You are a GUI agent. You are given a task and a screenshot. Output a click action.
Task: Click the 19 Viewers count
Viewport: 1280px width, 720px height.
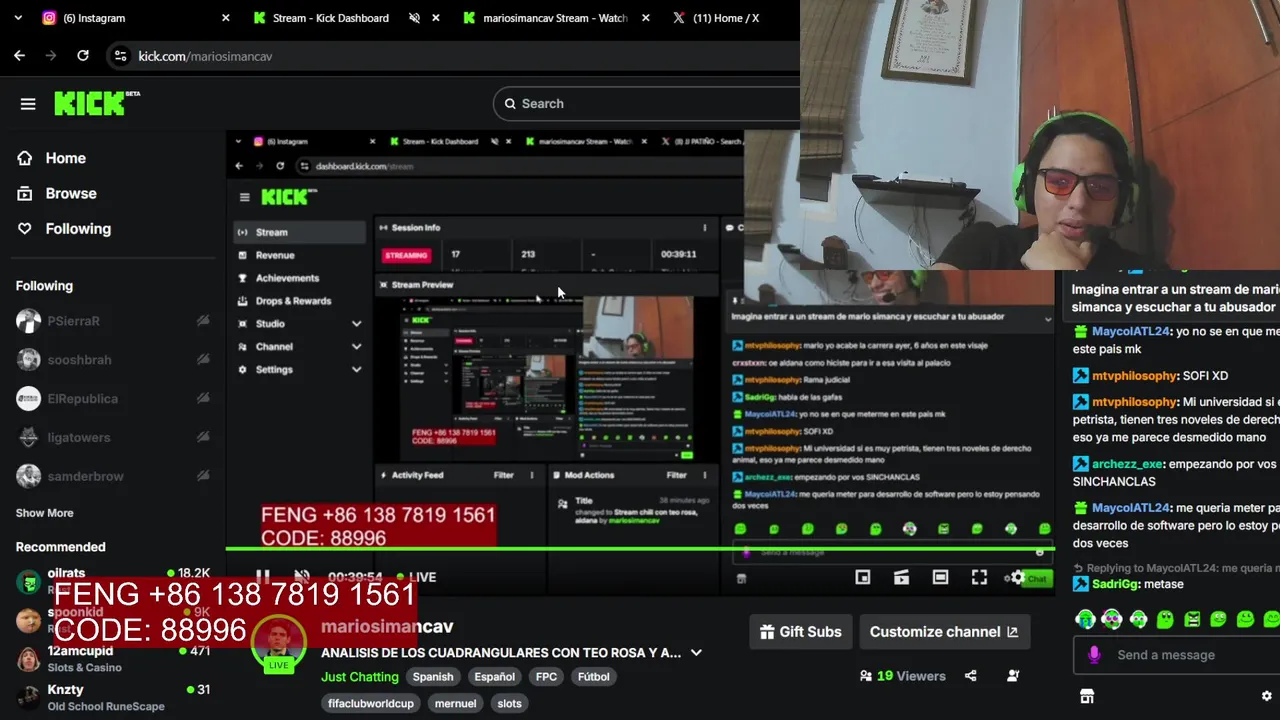click(x=902, y=676)
